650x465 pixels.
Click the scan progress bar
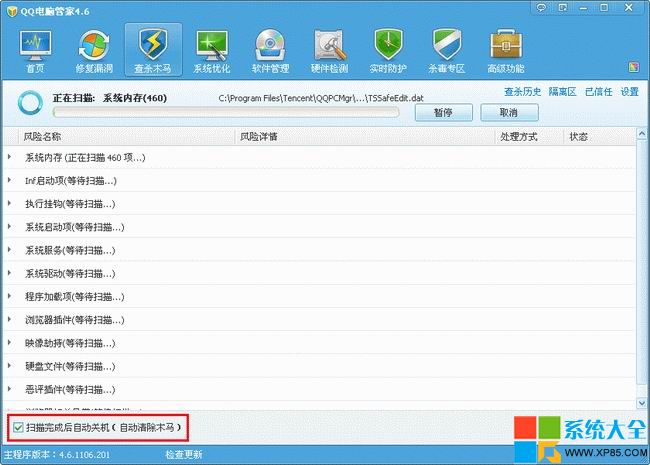click(x=226, y=112)
